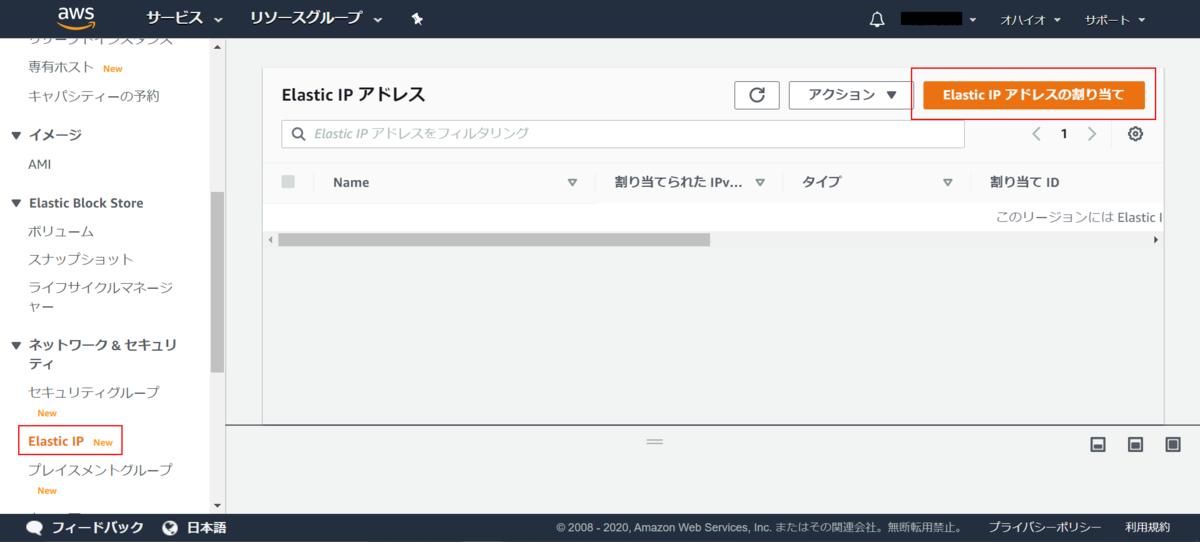Viewport: 1200px width, 542px height.
Task: Open the リソースグループ dropdown menu
Action: pos(316,19)
